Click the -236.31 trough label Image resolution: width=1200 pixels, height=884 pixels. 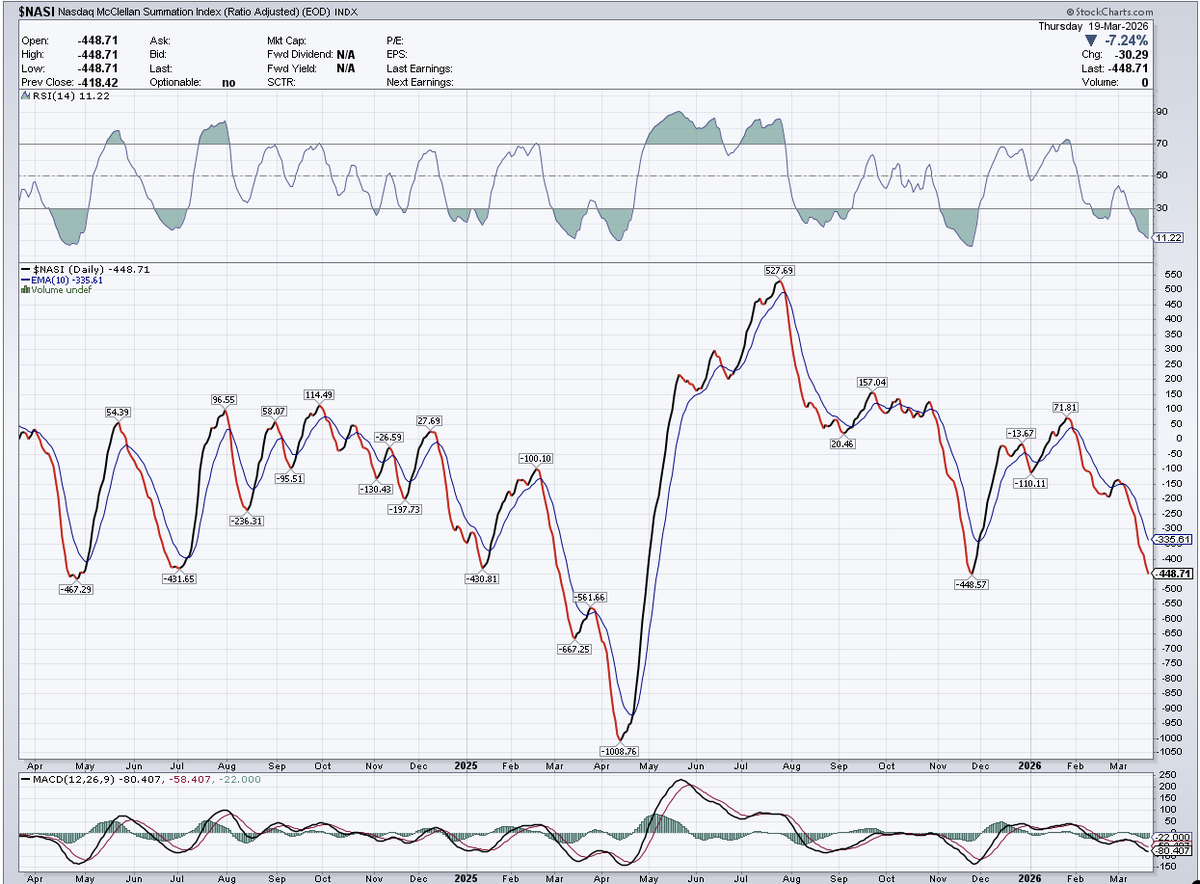point(245,521)
